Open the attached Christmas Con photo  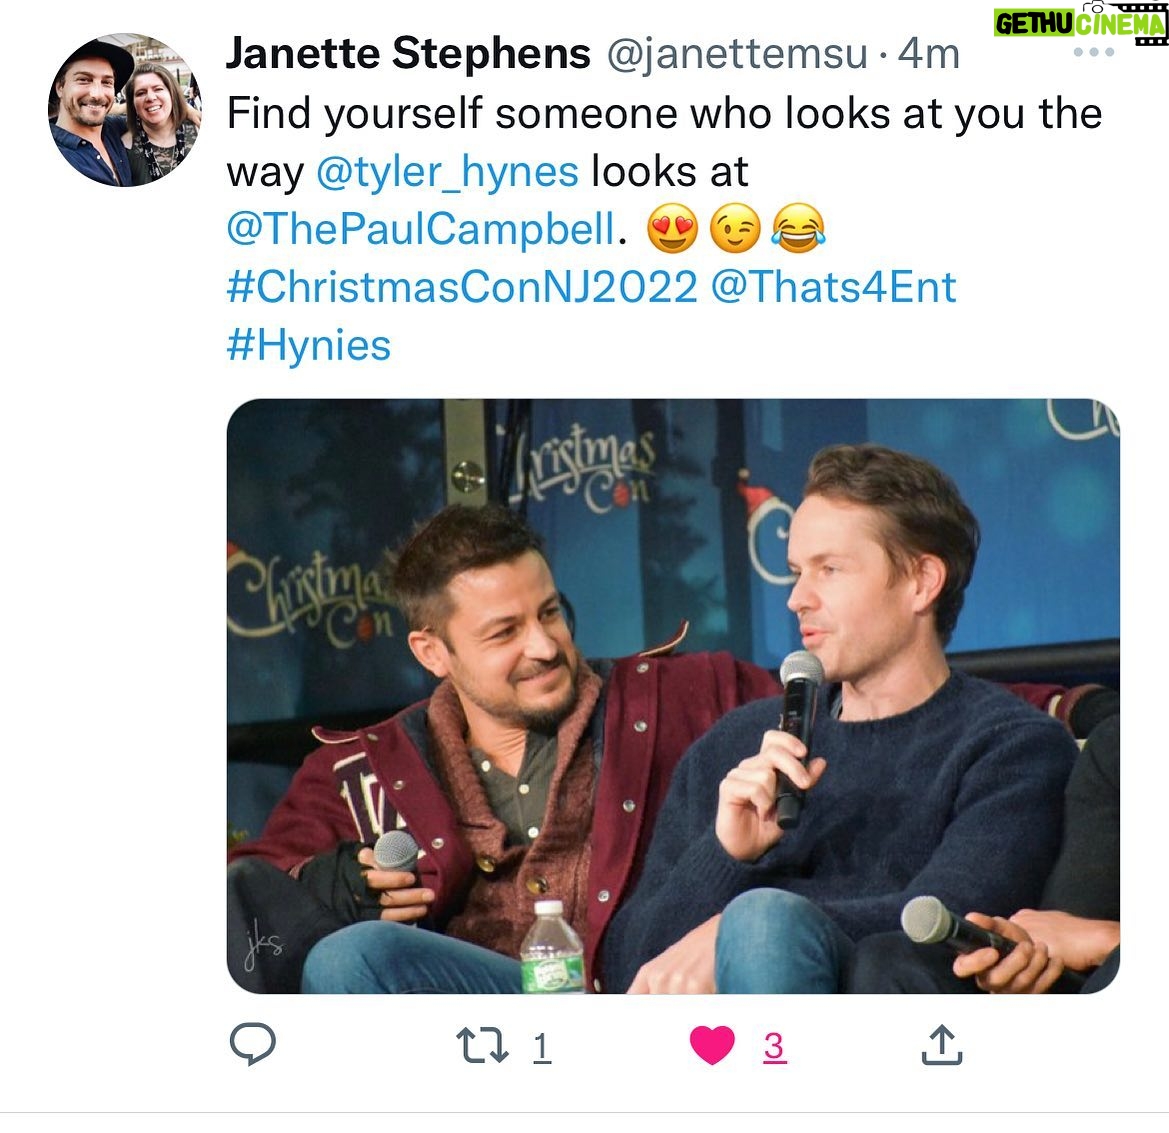click(673, 696)
